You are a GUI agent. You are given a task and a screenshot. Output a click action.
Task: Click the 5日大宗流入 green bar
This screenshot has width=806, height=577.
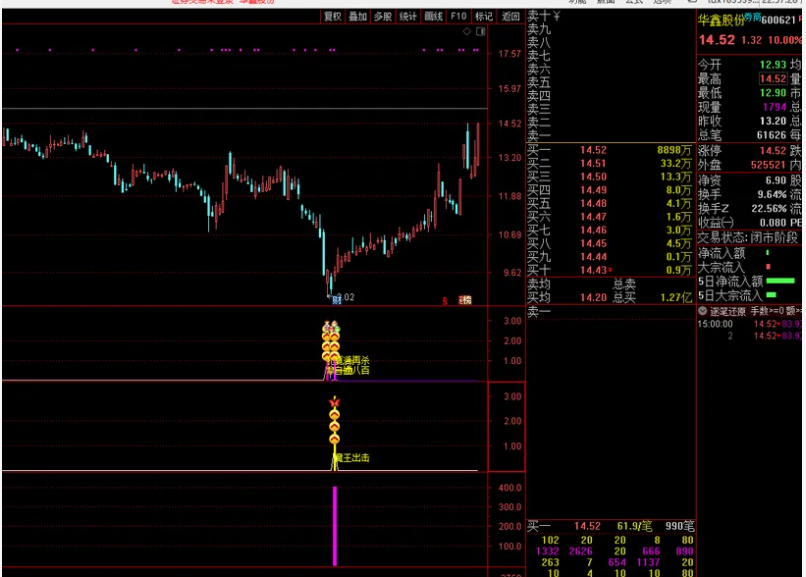click(771, 295)
